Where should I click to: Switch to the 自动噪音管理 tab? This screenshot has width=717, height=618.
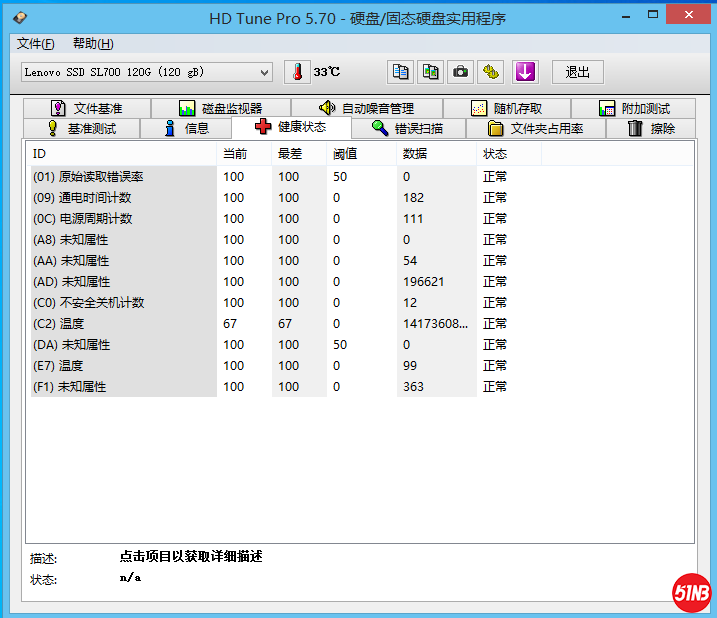point(366,108)
